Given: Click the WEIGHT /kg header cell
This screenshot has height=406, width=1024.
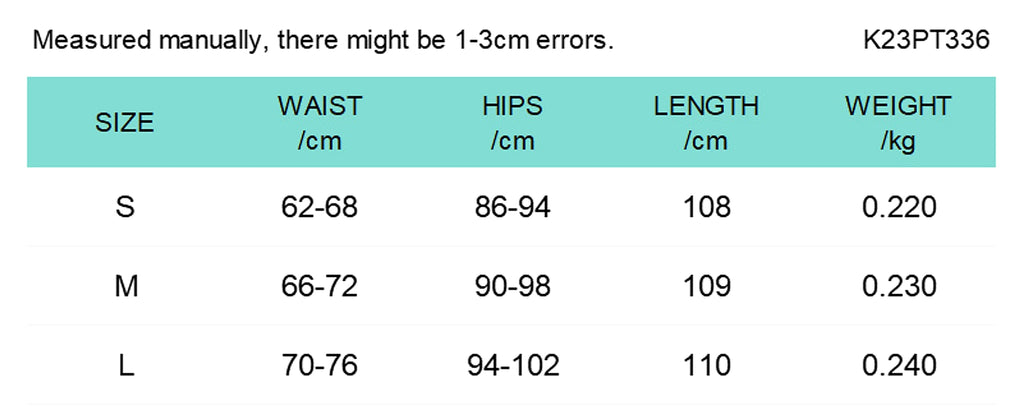Looking at the screenshot, I should click(899, 123).
